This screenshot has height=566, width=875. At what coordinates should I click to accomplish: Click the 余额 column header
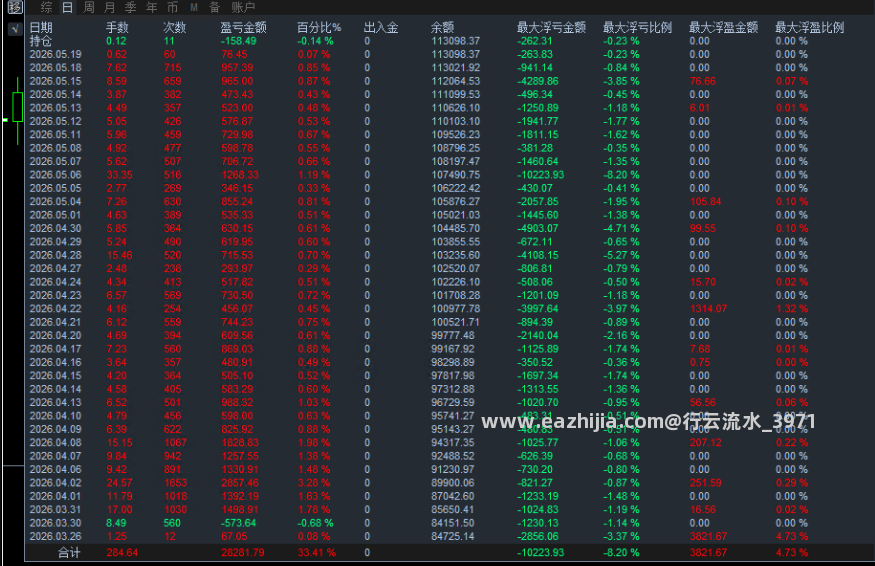point(443,27)
